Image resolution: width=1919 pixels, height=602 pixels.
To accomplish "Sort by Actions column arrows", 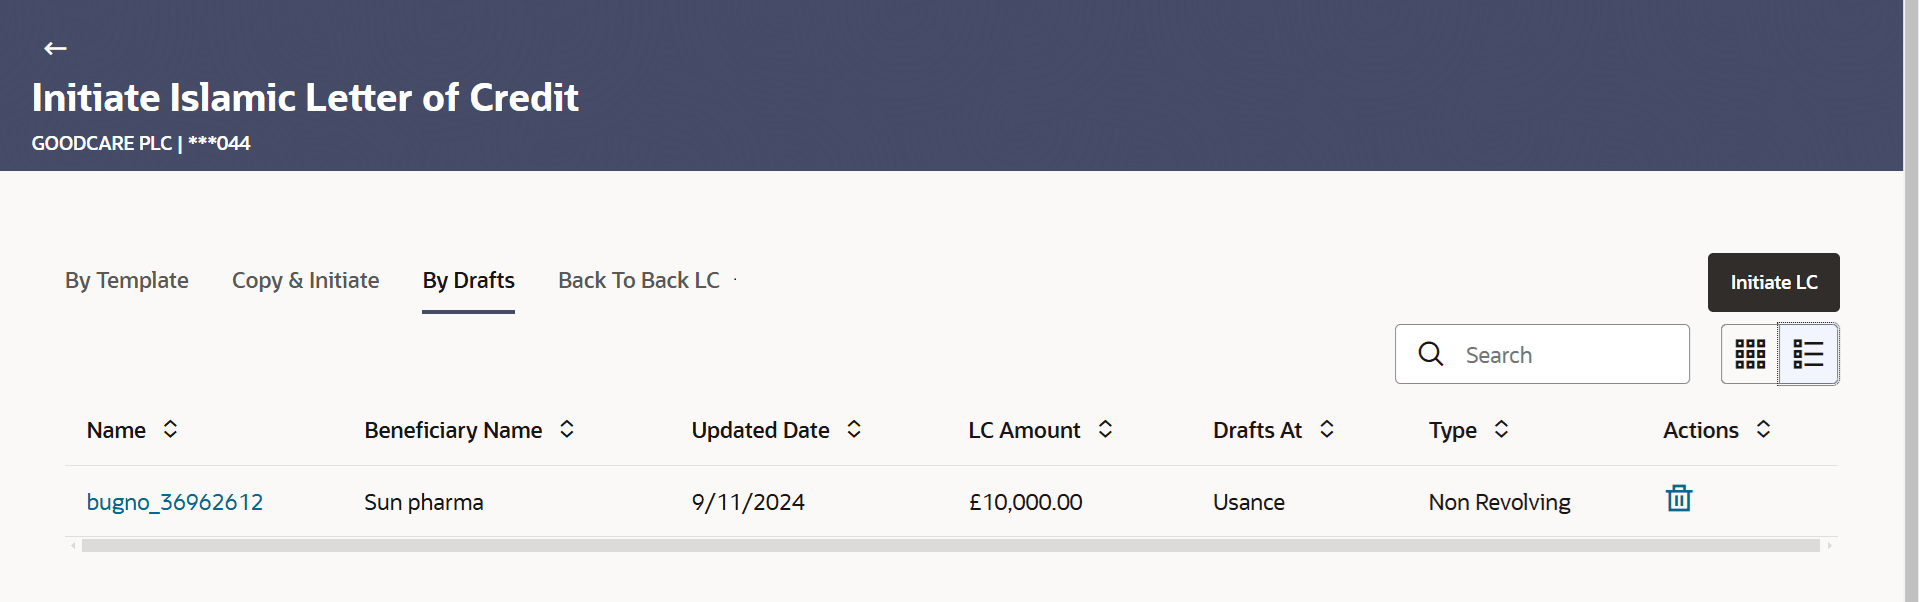I will [1763, 429].
